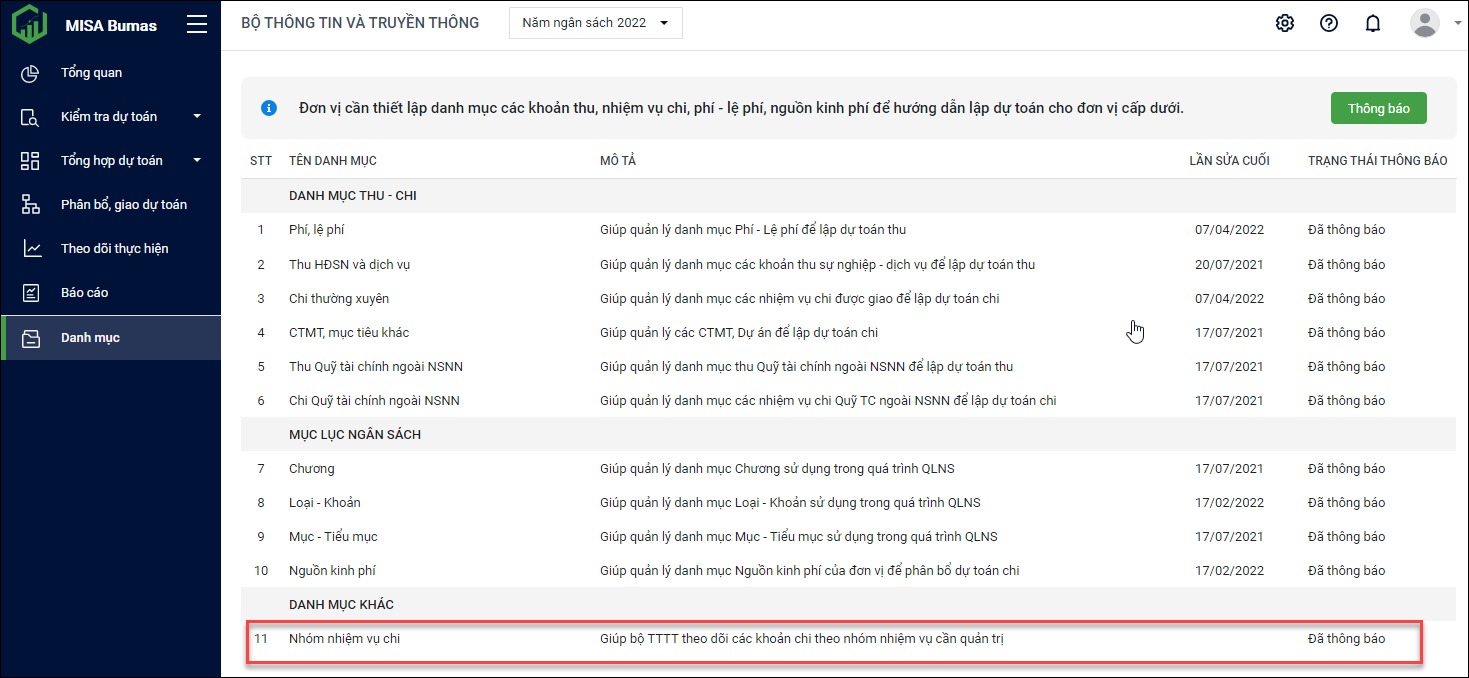Toggle the hamburger sidebar menu
Image resolution: width=1469 pixels, height=678 pixels.
coord(197,25)
